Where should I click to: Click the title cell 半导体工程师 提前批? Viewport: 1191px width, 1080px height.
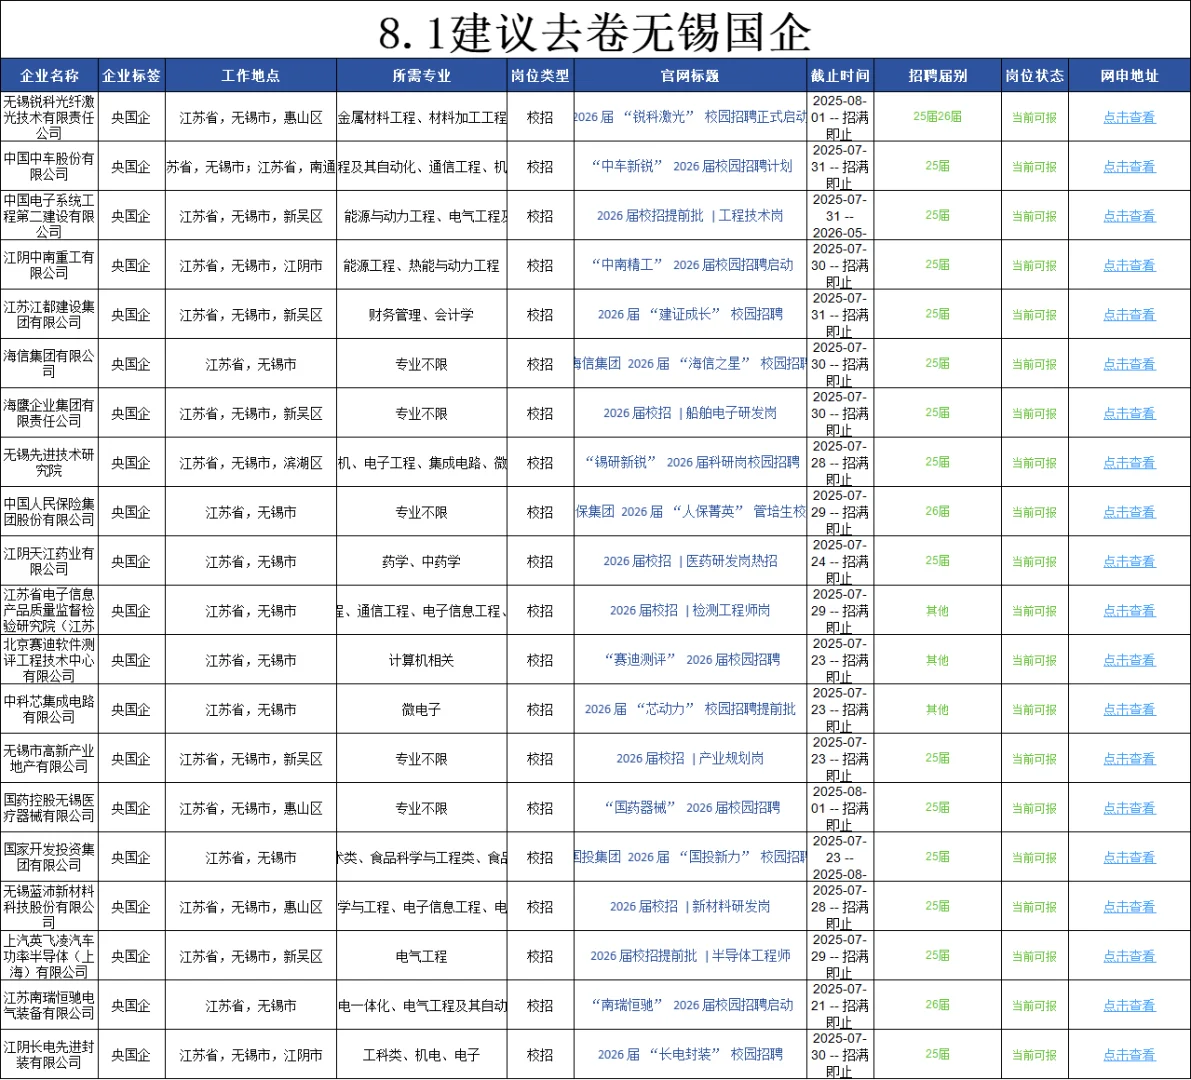[x=690, y=956]
